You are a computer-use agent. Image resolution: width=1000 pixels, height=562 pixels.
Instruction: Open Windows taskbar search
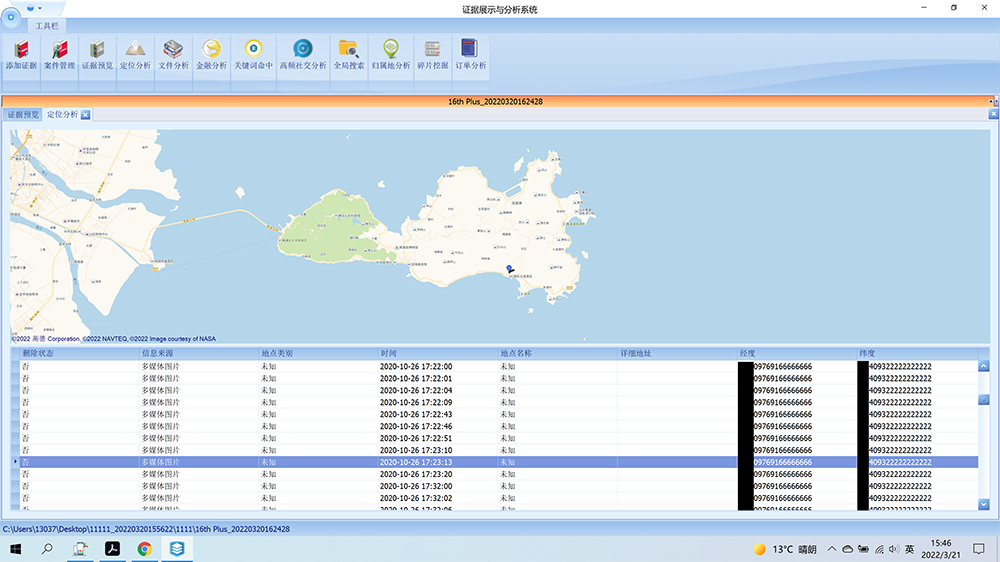[47, 549]
